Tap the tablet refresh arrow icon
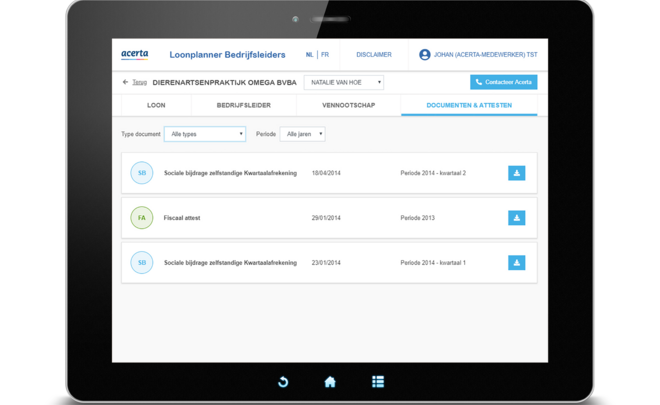 coord(283,382)
